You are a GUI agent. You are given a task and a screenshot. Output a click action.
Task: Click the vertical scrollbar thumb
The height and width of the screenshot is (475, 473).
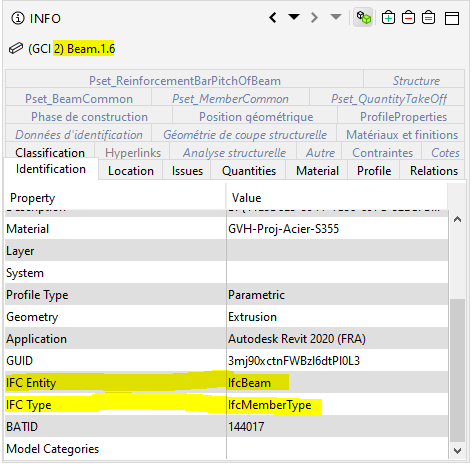tap(457, 370)
